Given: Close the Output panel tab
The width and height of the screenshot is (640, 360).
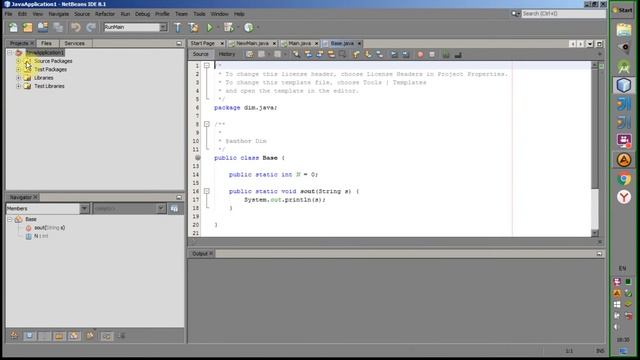Looking at the screenshot, I should [211, 254].
